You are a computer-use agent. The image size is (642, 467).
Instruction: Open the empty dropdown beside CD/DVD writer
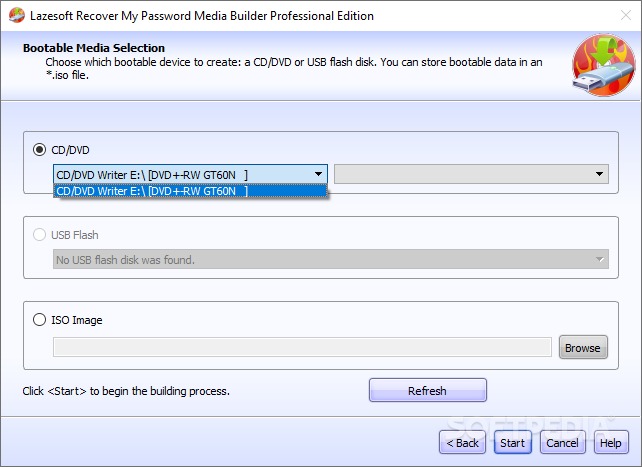coord(471,174)
